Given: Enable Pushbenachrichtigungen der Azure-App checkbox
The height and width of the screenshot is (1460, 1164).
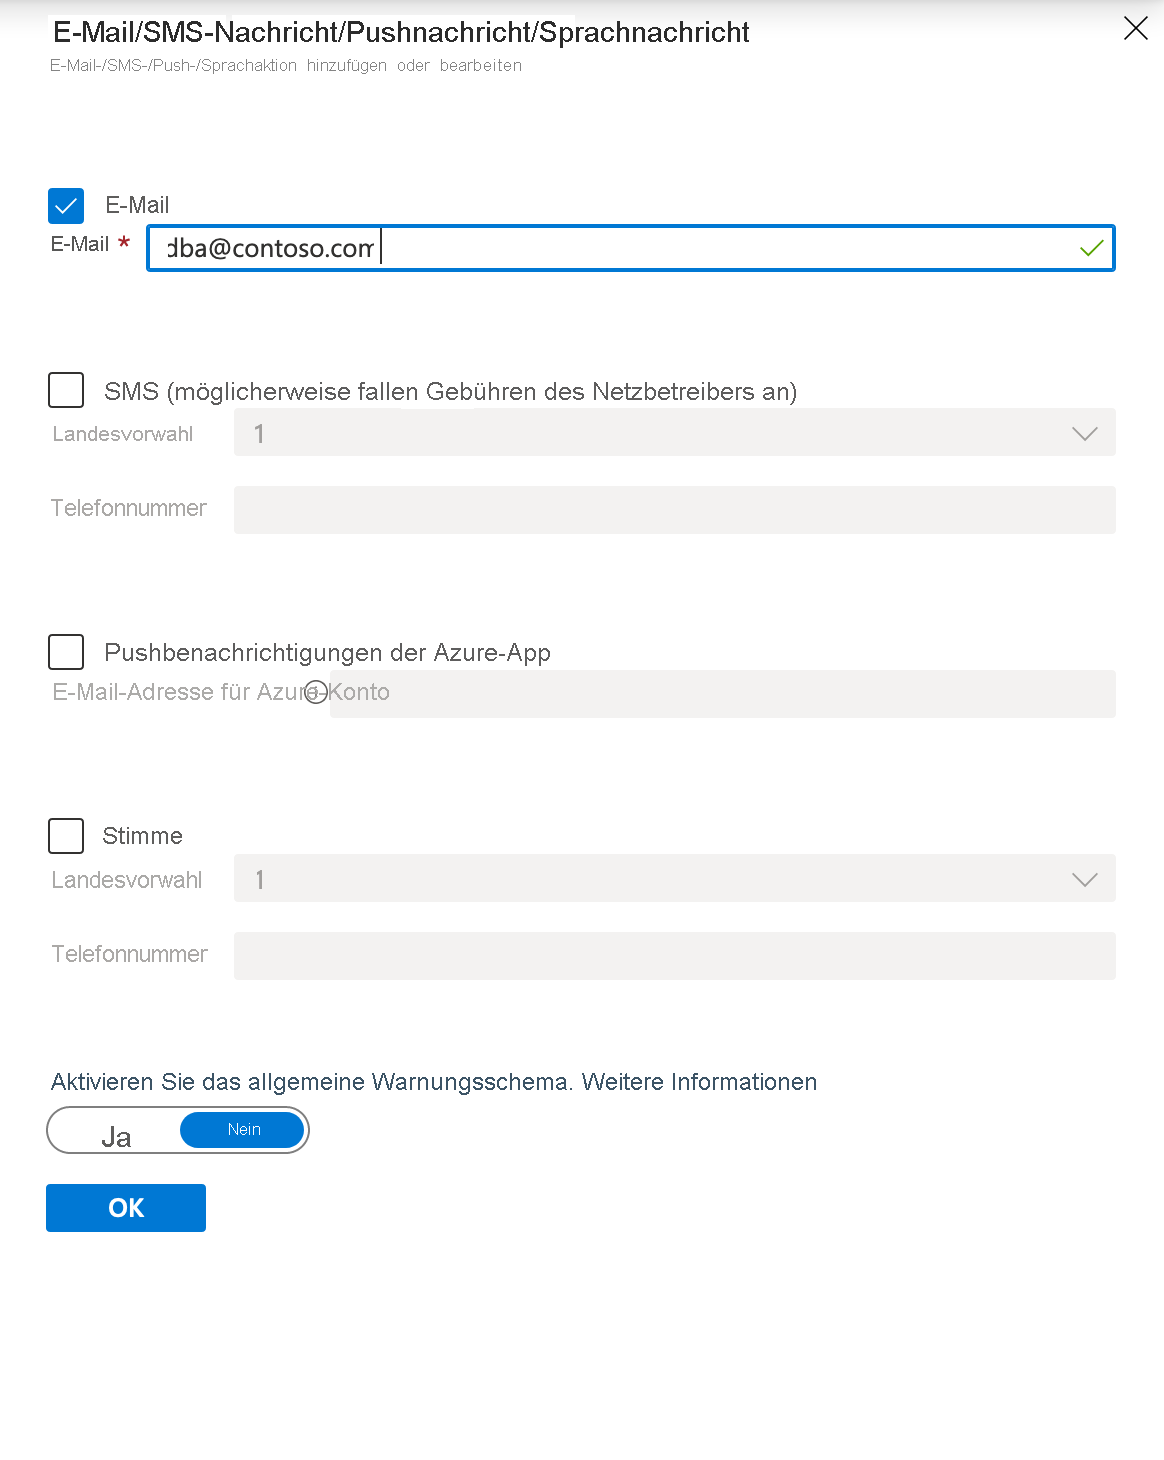Looking at the screenshot, I should click(x=66, y=652).
